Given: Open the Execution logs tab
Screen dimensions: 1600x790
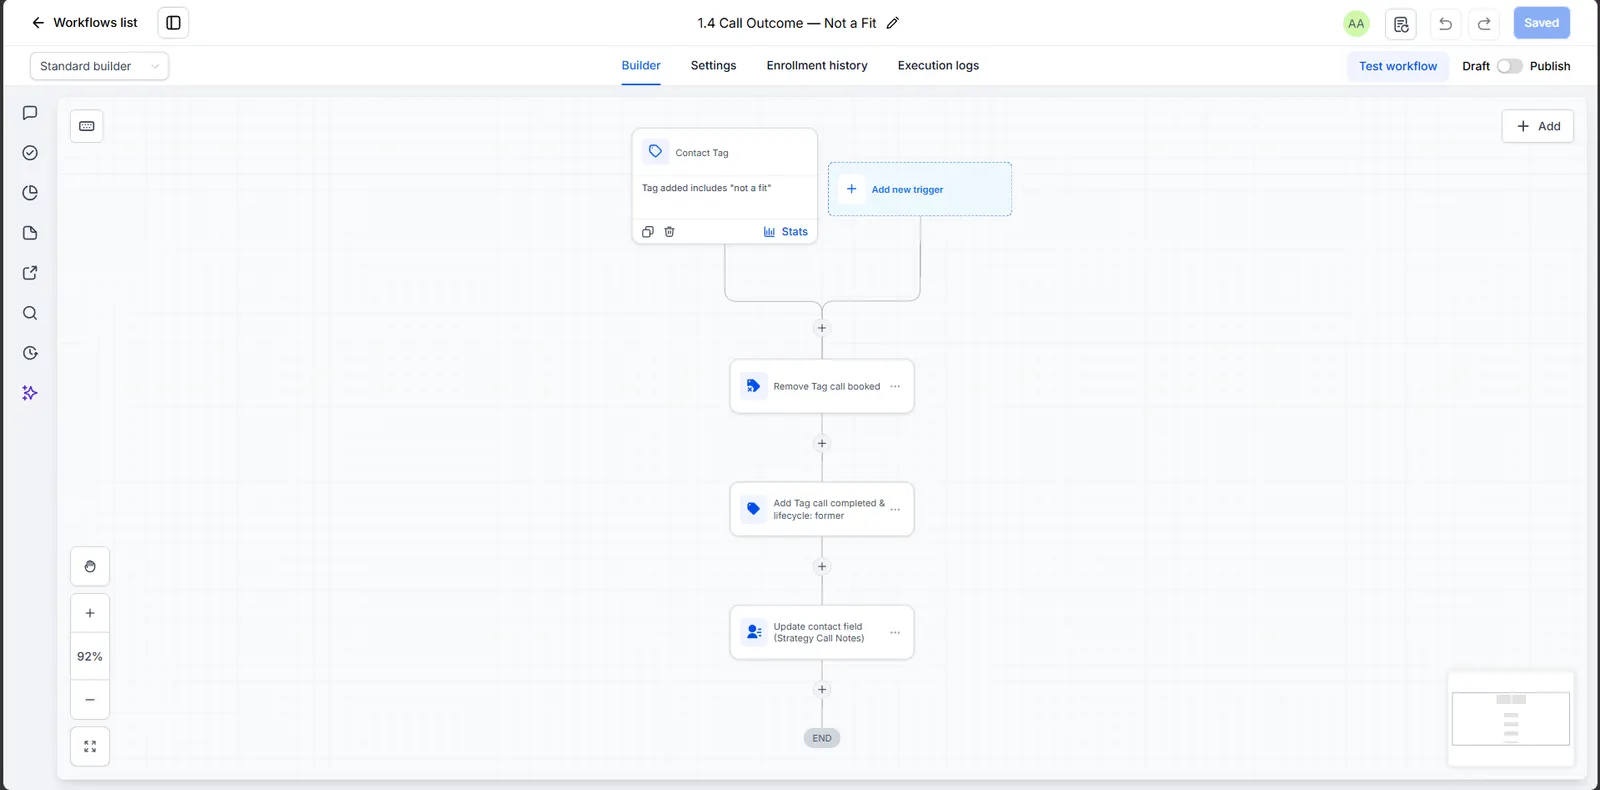Looking at the screenshot, I should (x=938, y=66).
